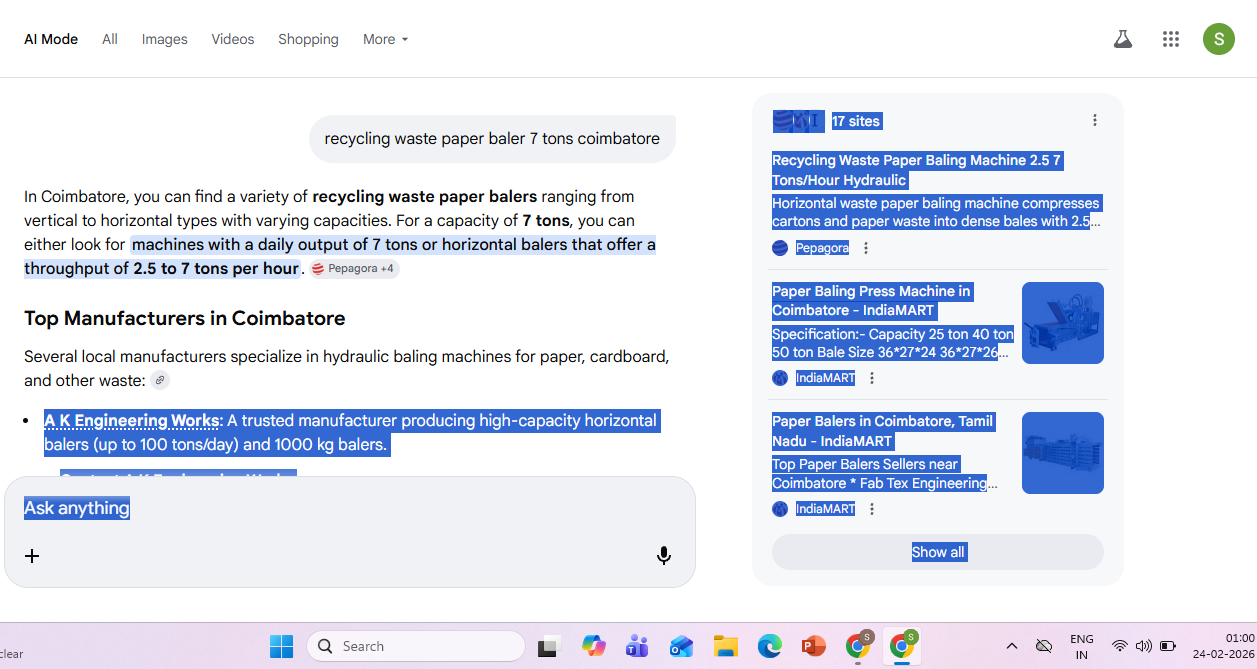Click the Wi-Fi network tray icon
1257x669 pixels.
click(x=1120, y=646)
